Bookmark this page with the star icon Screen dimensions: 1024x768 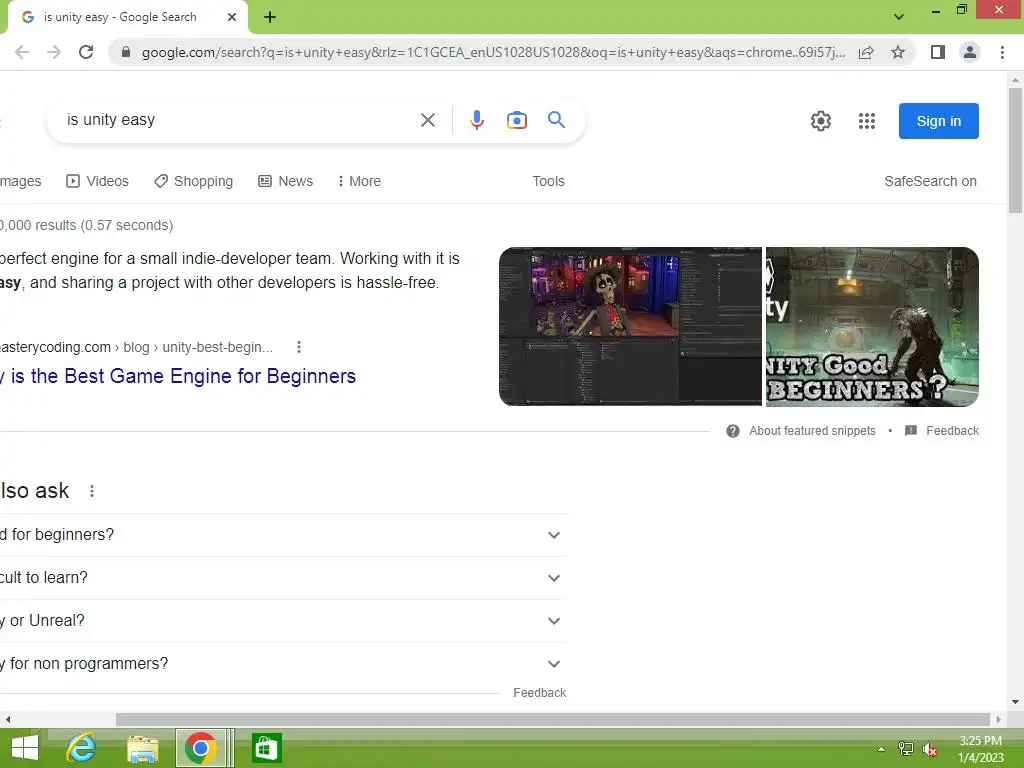click(898, 52)
